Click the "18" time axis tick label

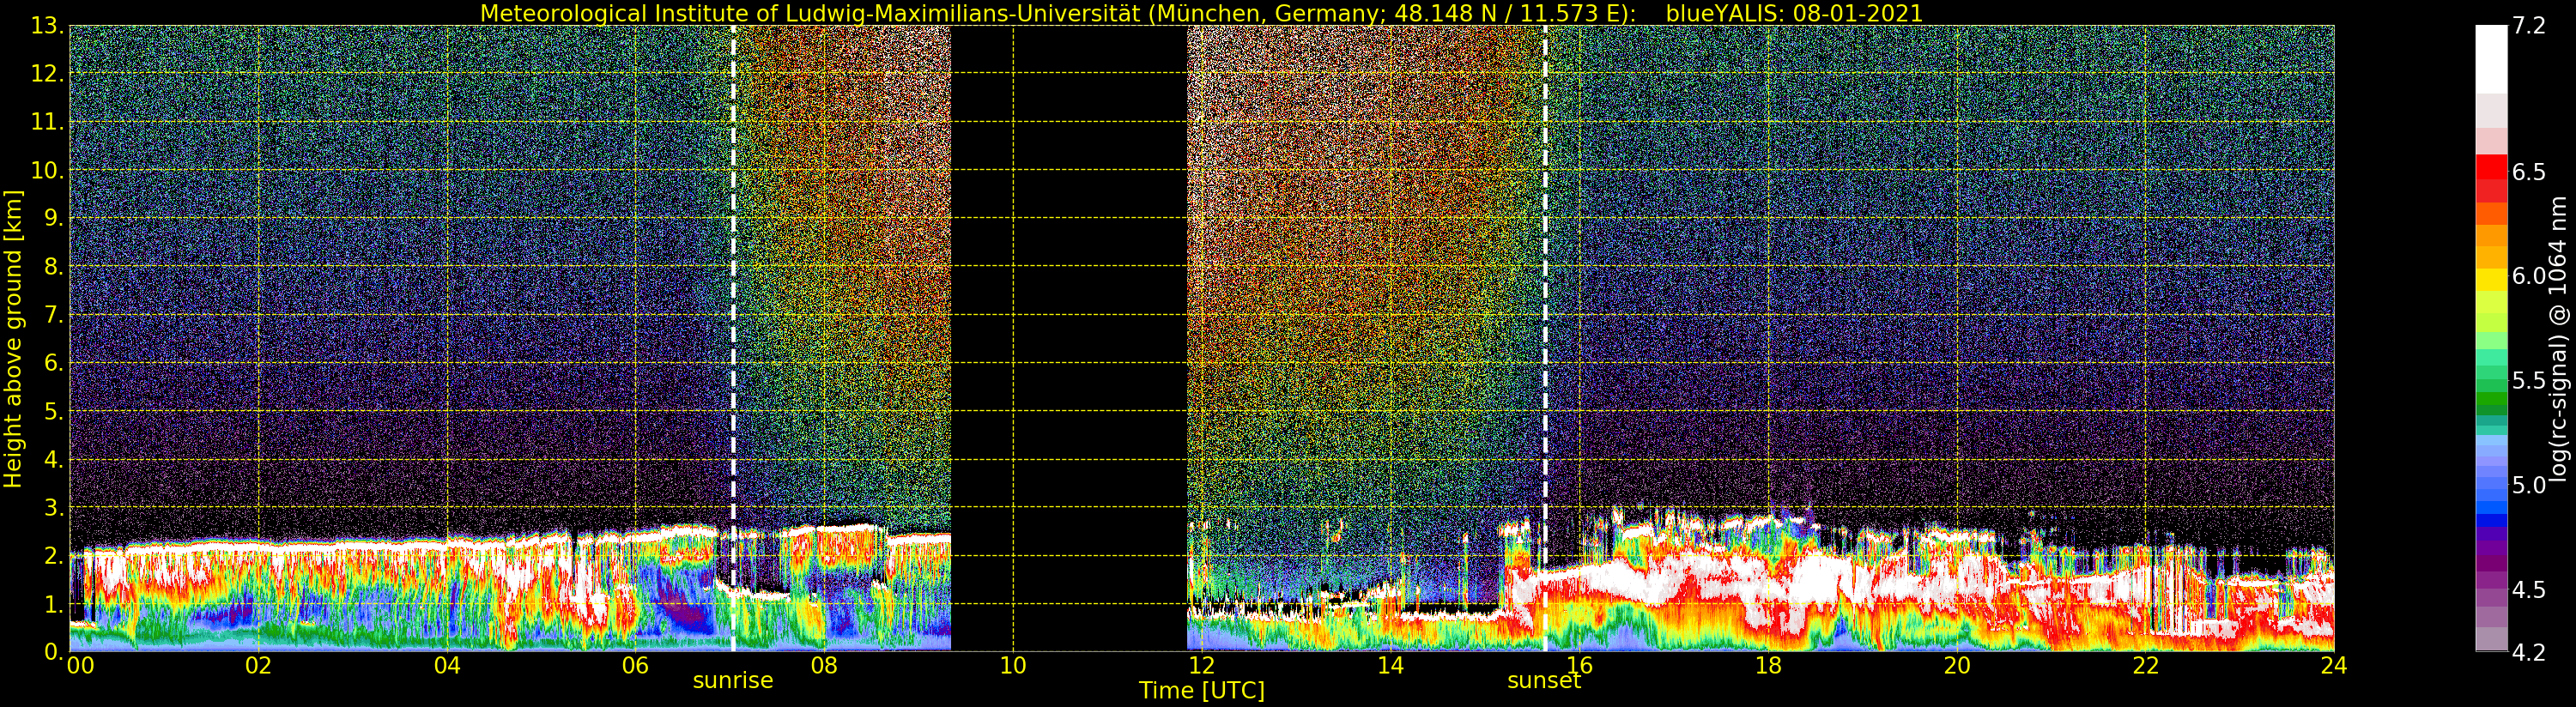pos(1768,666)
